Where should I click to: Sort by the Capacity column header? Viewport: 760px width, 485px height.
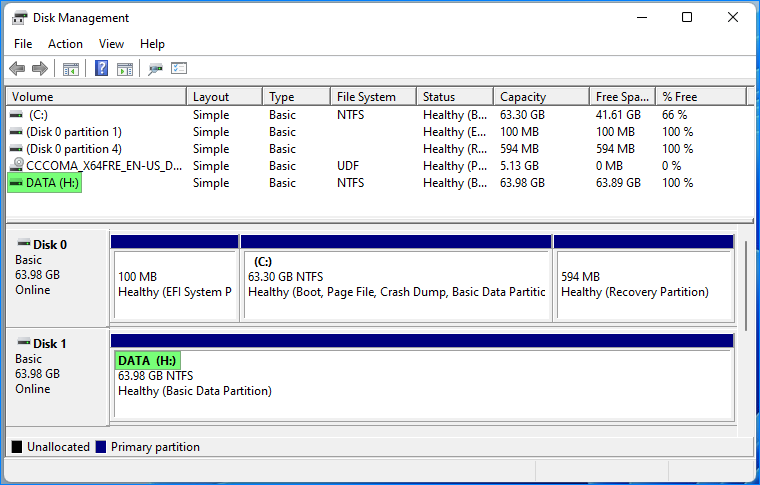coord(522,97)
